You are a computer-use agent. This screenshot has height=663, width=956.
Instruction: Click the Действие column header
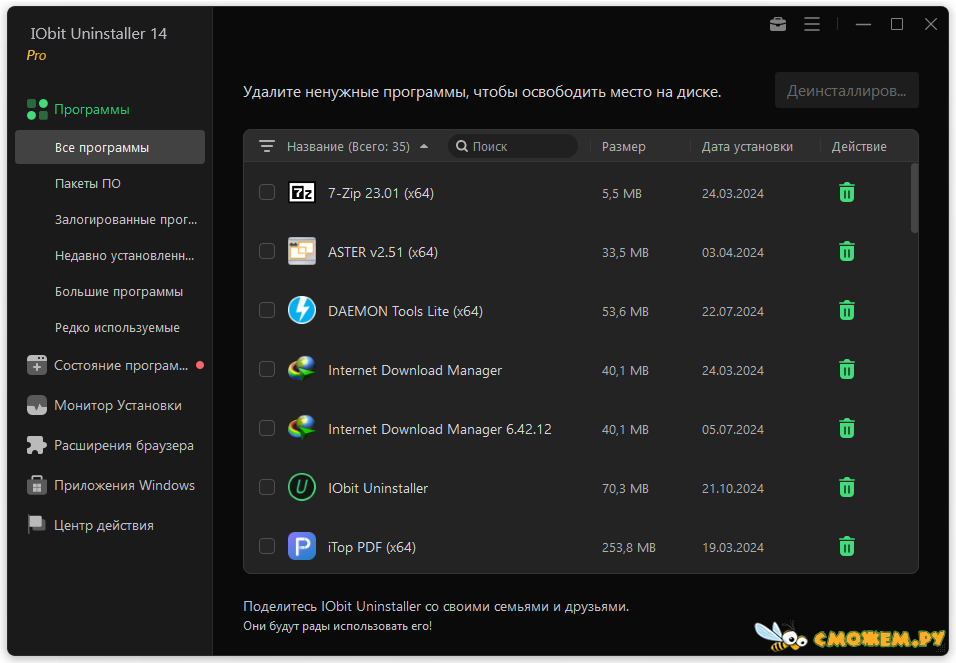[x=859, y=146]
